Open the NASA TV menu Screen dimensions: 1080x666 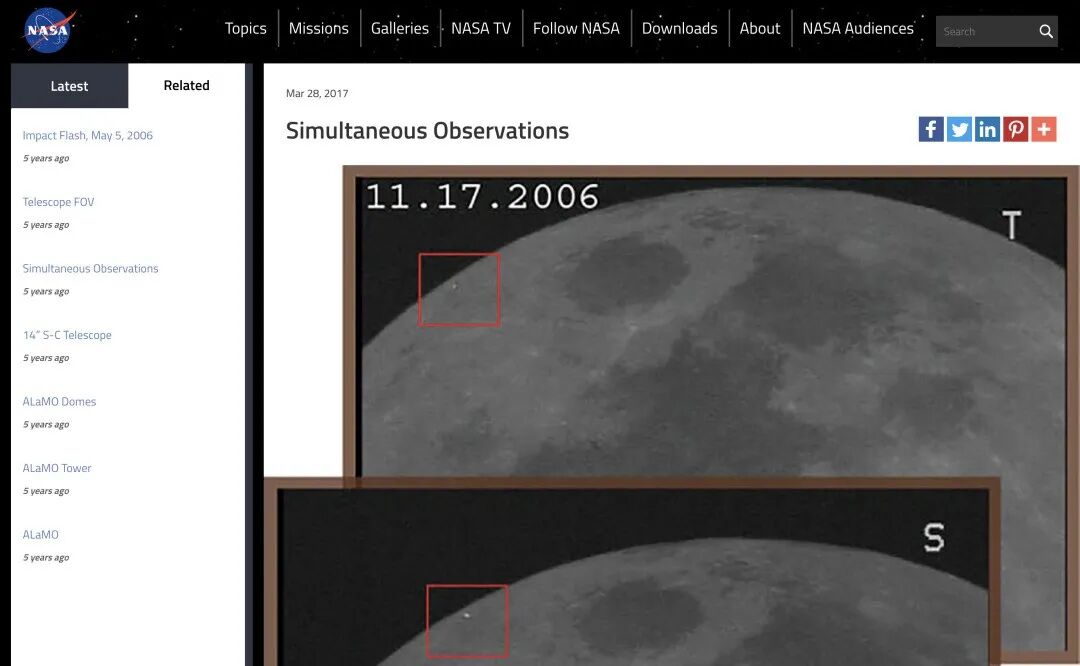pos(481,28)
